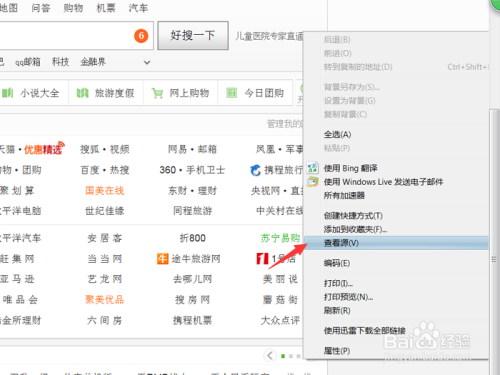The image size is (500, 375).
Task: Open the 聚美优品 link
Action: pyautogui.click(x=105, y=300)
